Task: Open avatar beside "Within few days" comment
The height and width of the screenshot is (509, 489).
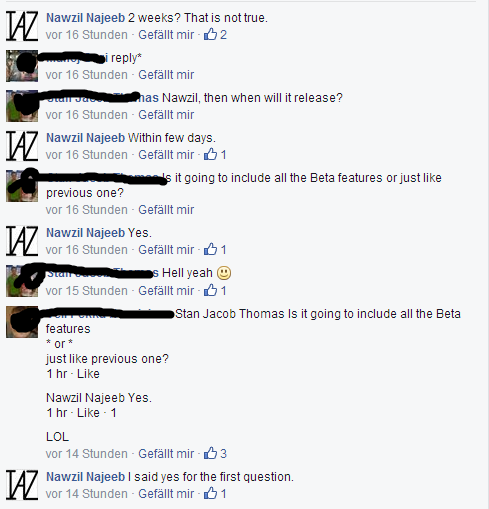Action: coord(22,146)
